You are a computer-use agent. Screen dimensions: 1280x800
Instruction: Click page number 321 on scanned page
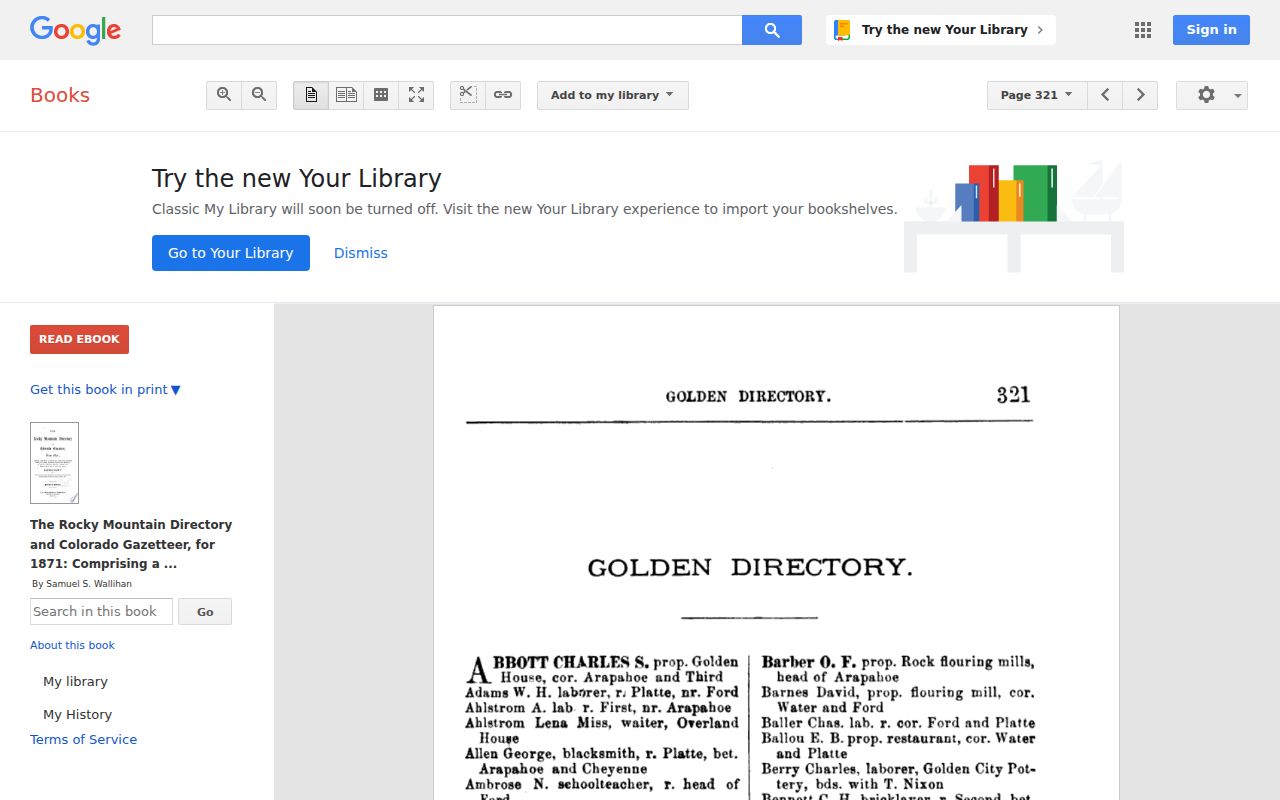1013,394
